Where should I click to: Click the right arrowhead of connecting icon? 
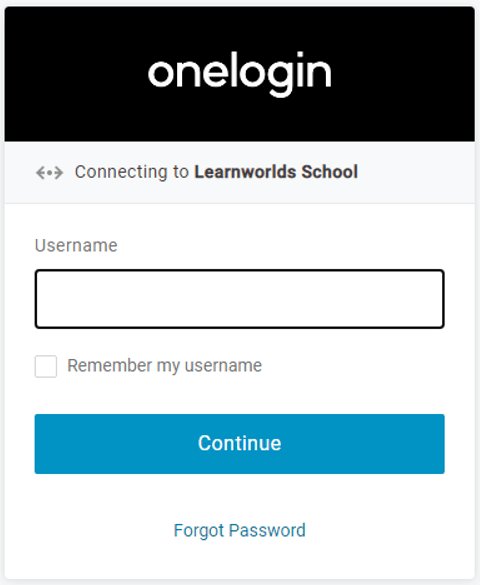[x=59, y=173]
